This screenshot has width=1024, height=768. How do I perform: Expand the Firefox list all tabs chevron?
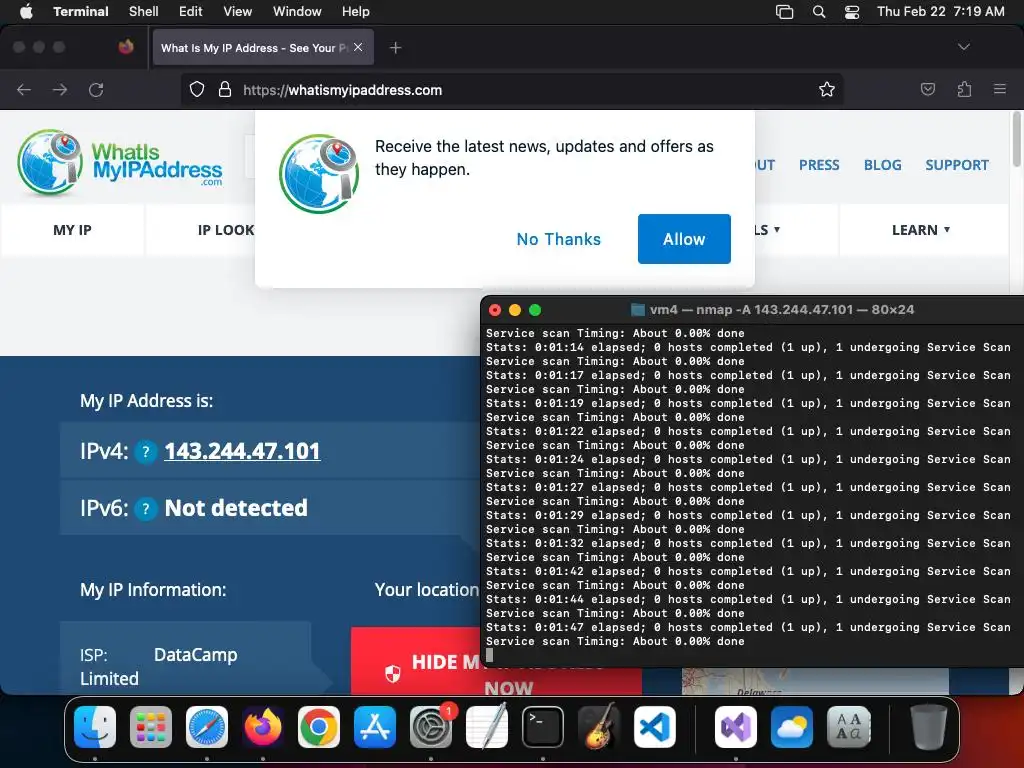click(963, 47)
